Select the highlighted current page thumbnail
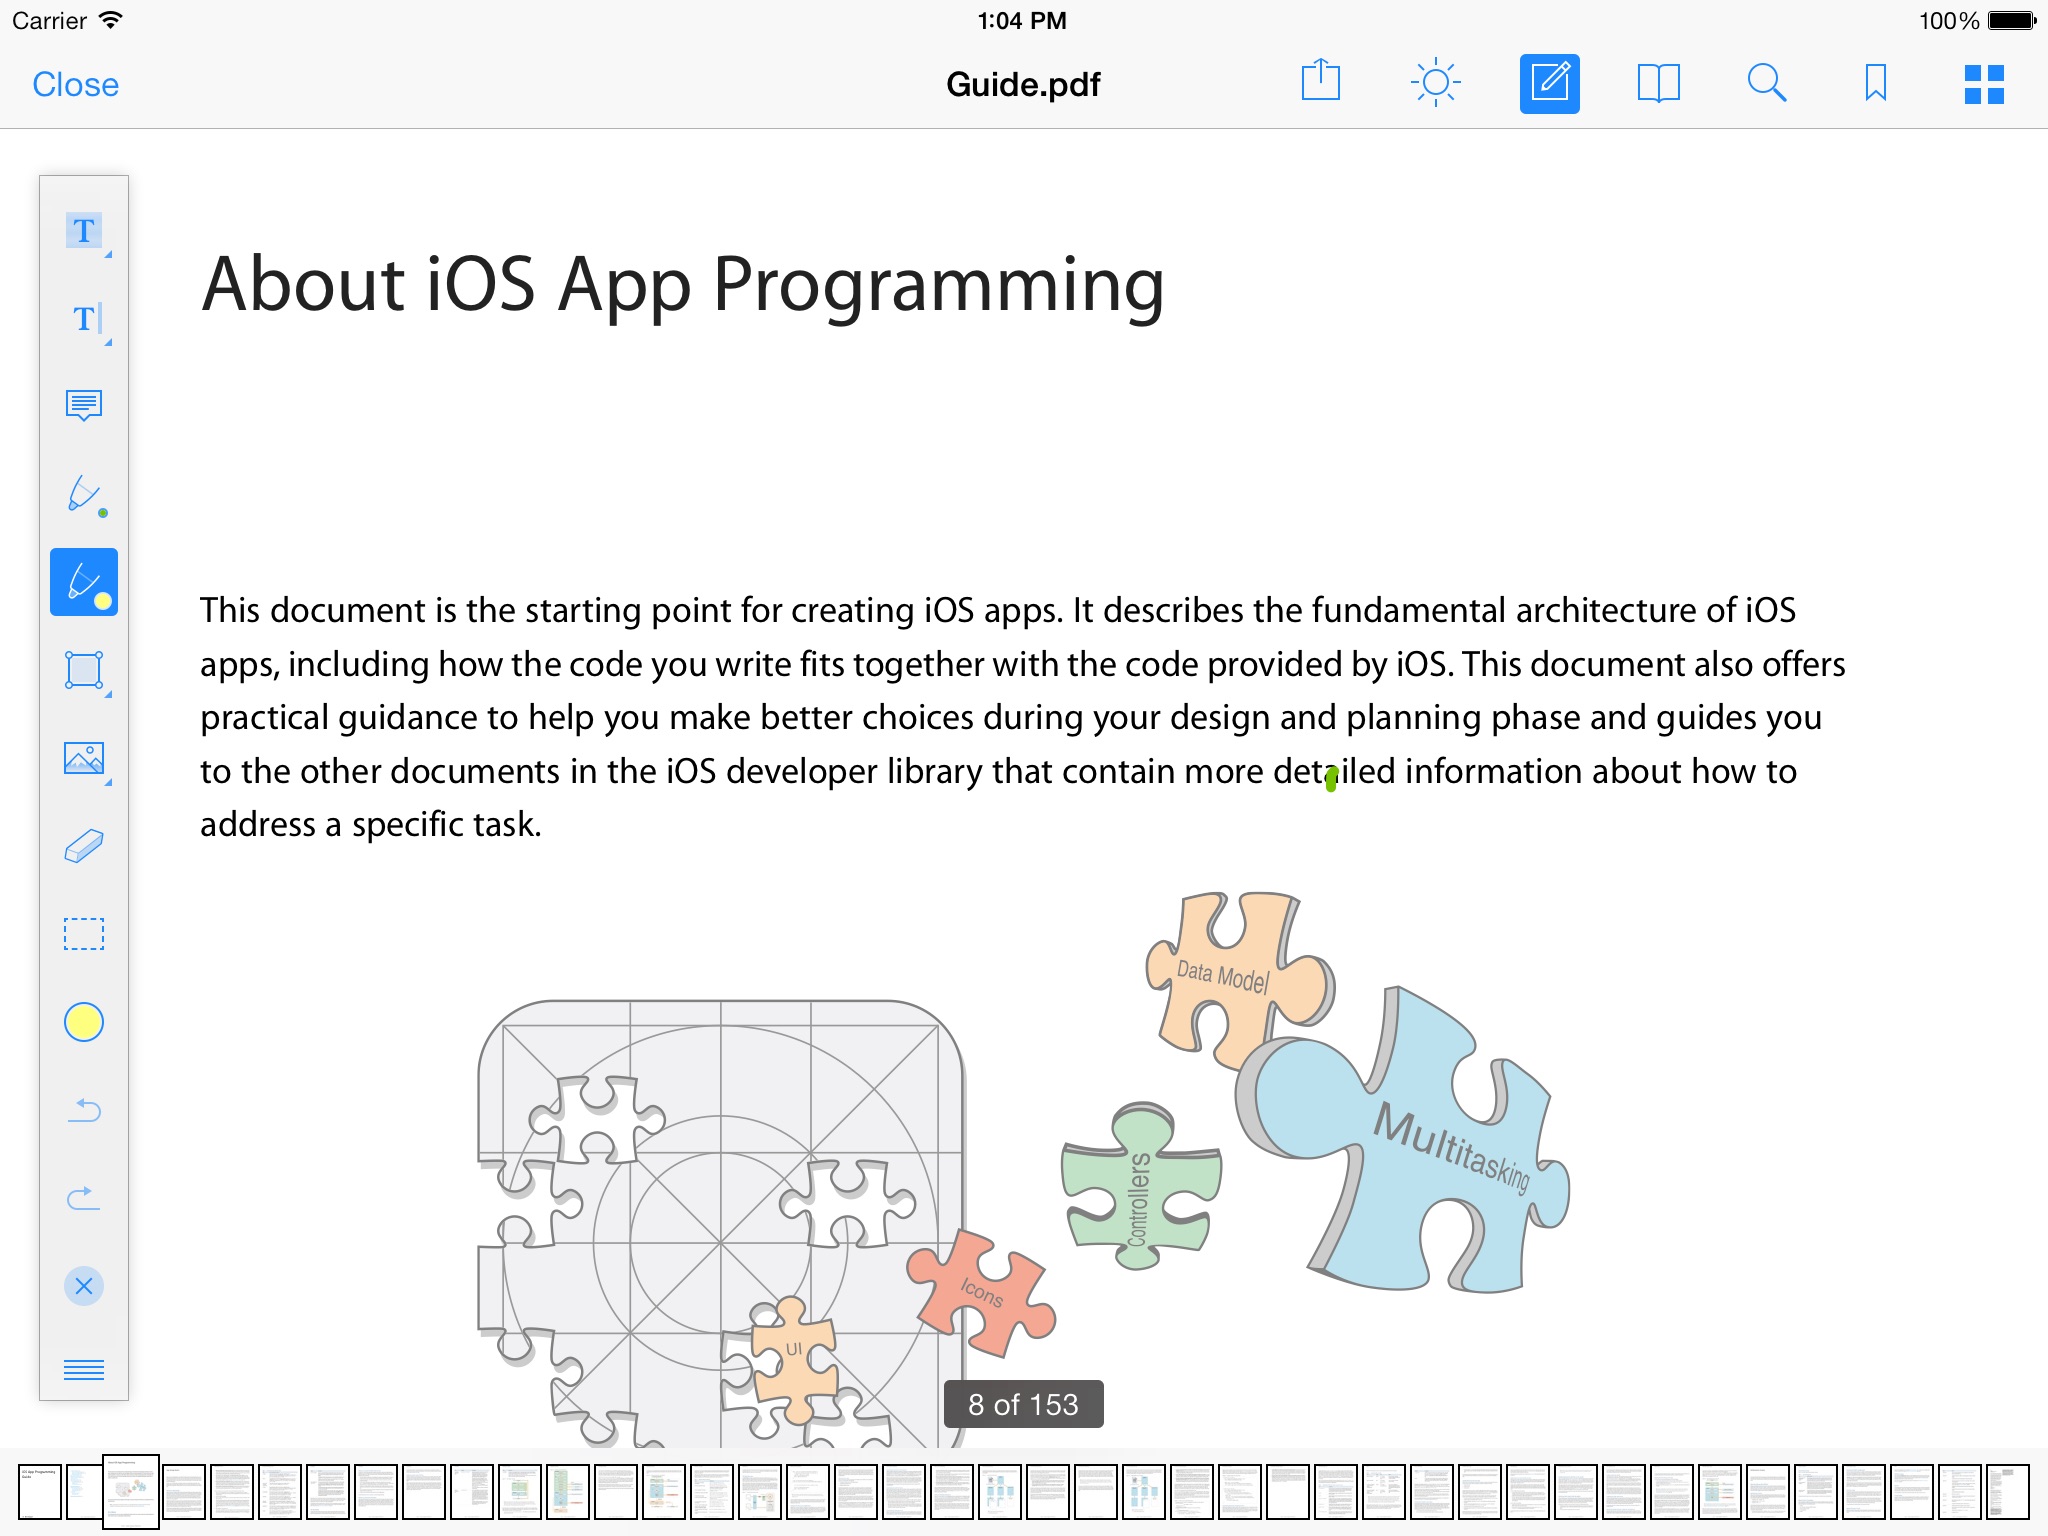The height and width of the screenshot is (1536, 2048). (x=131, y=1491)
